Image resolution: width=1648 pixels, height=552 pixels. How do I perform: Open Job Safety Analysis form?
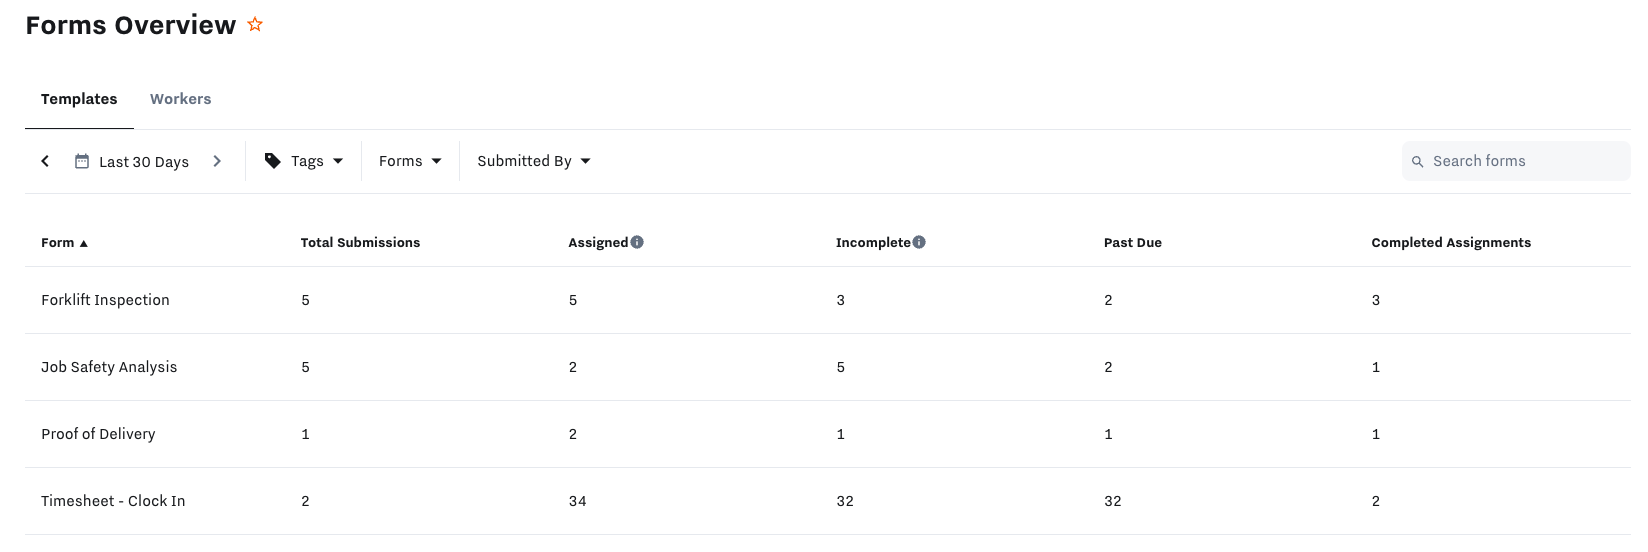point(109,367)
